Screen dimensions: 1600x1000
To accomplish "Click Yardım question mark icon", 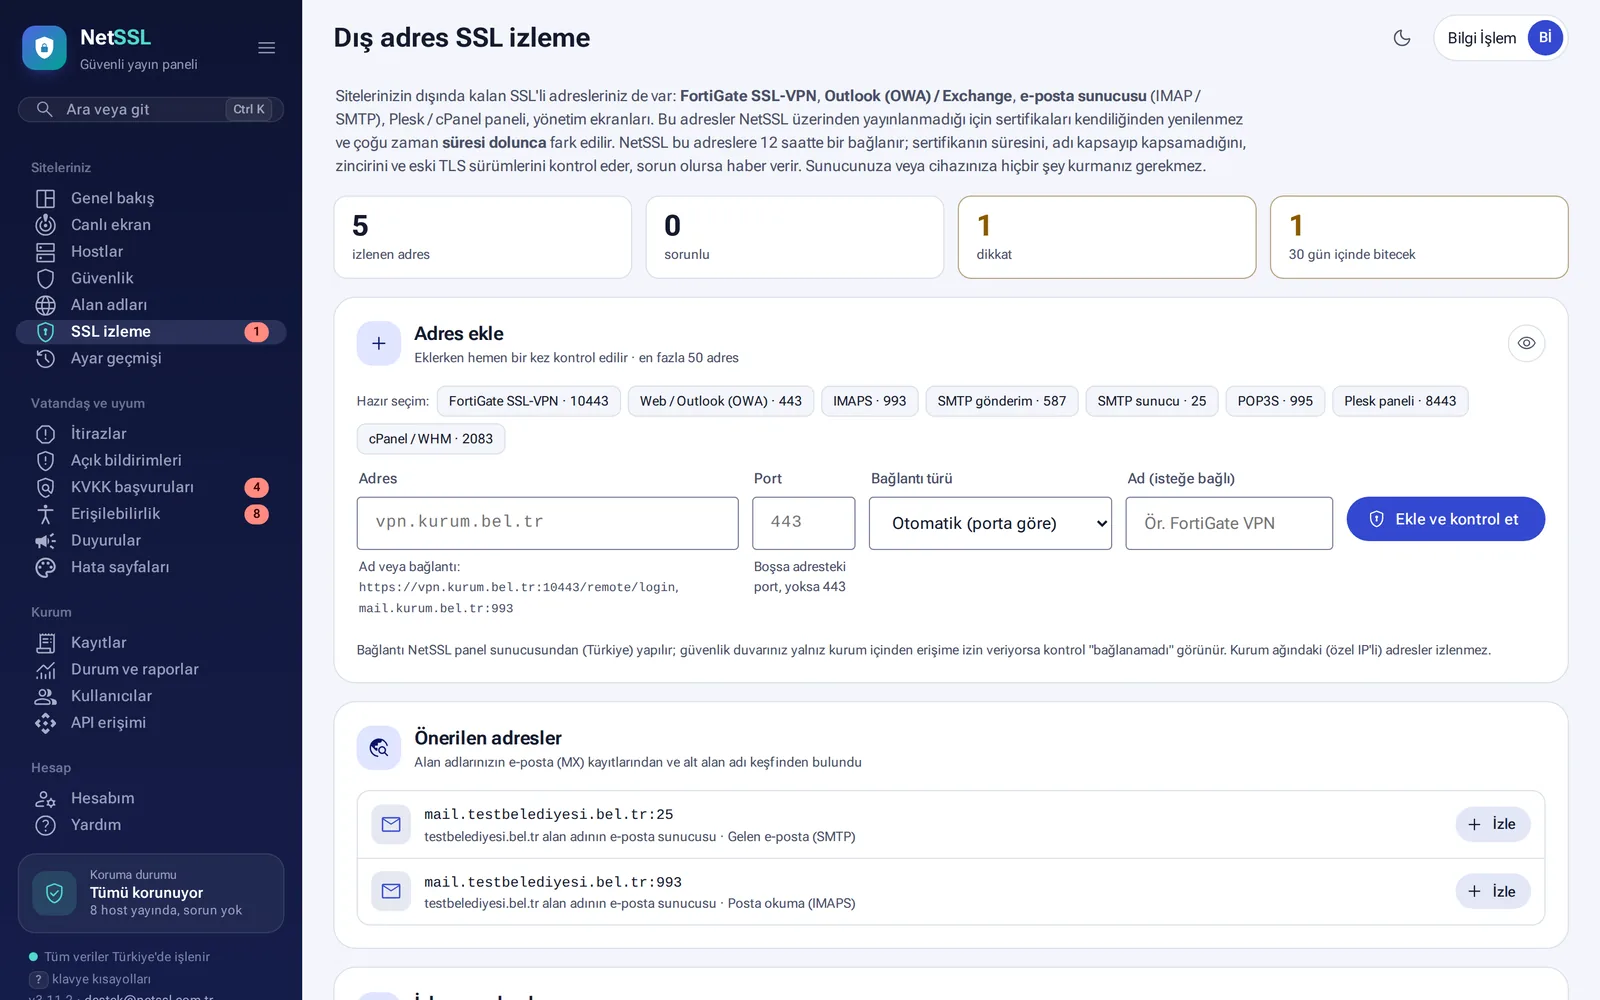I will [x=46, y=825].
